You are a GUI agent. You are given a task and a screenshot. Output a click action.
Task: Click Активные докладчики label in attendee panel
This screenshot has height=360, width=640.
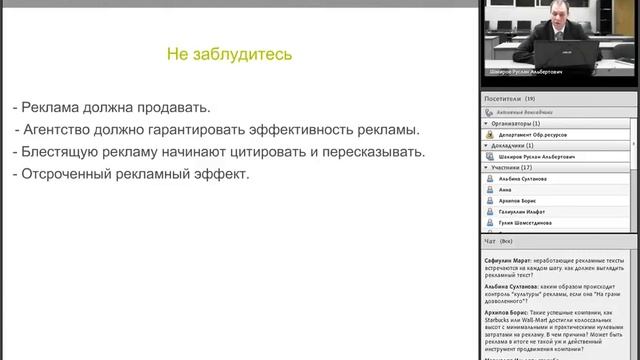[524, 112]
